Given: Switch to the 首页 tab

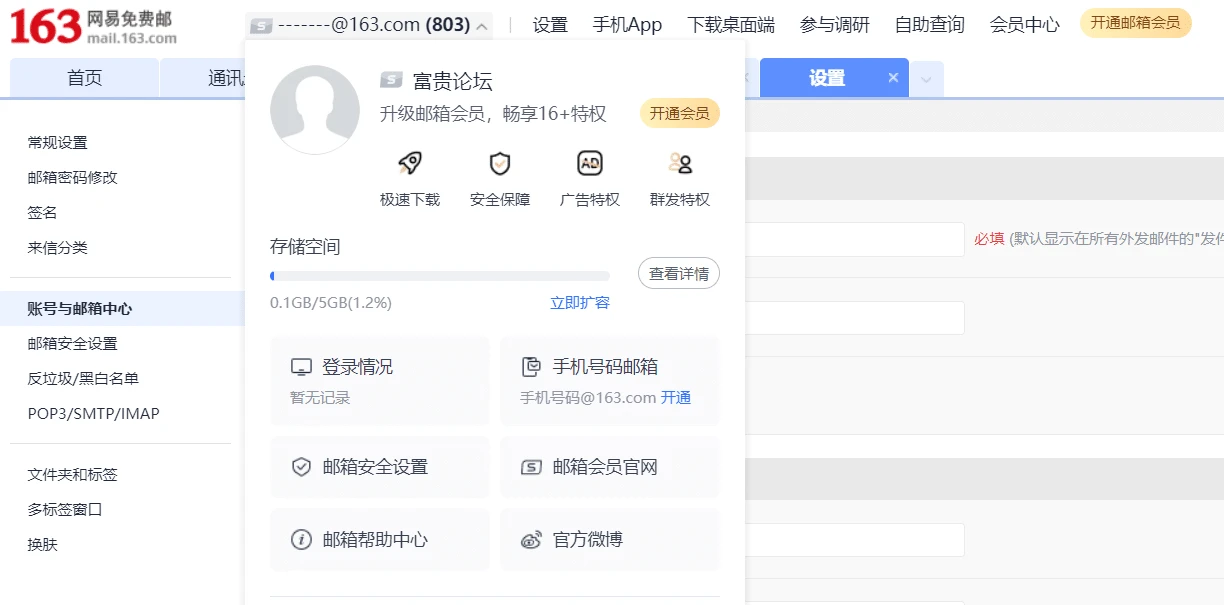Looking at the screenshot, I should pyautogui.click(x=84, y=78).
